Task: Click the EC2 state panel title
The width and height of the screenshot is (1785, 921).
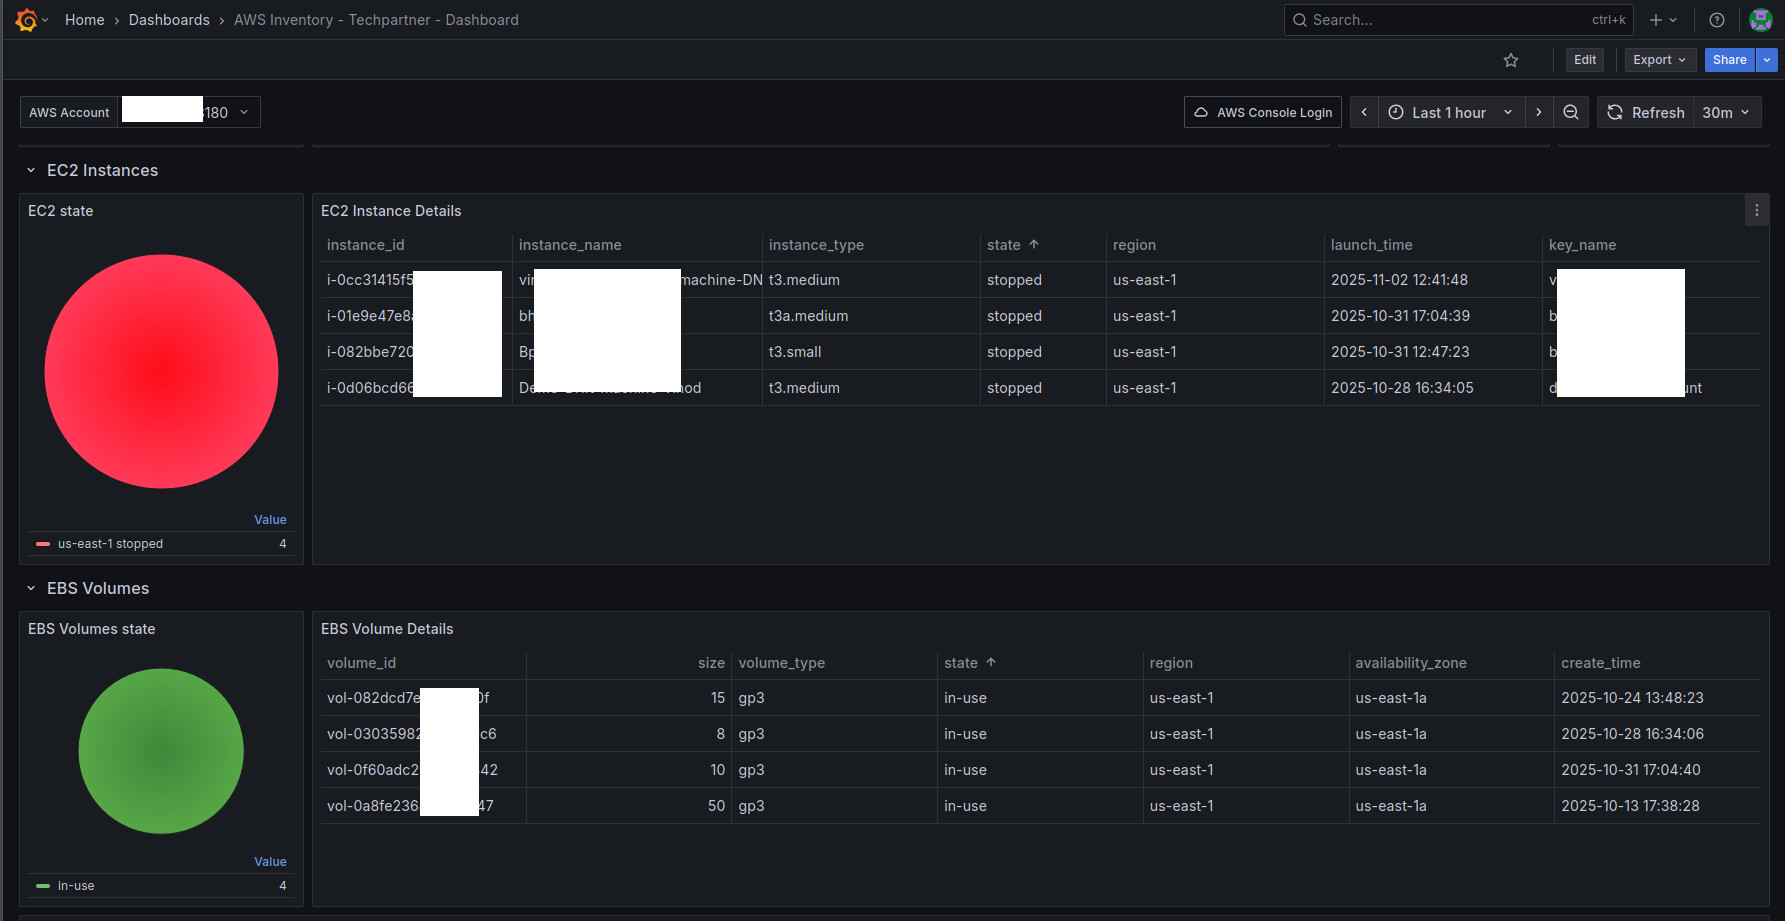Action: click(61, 211)
